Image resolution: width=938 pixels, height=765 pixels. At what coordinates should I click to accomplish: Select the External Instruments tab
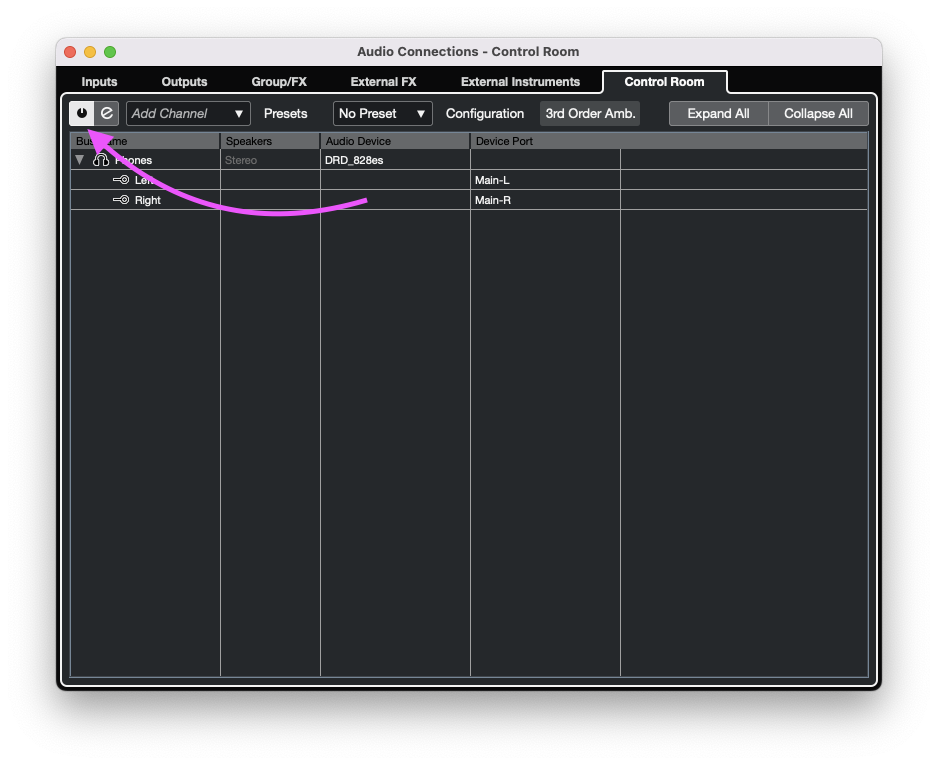520,82
